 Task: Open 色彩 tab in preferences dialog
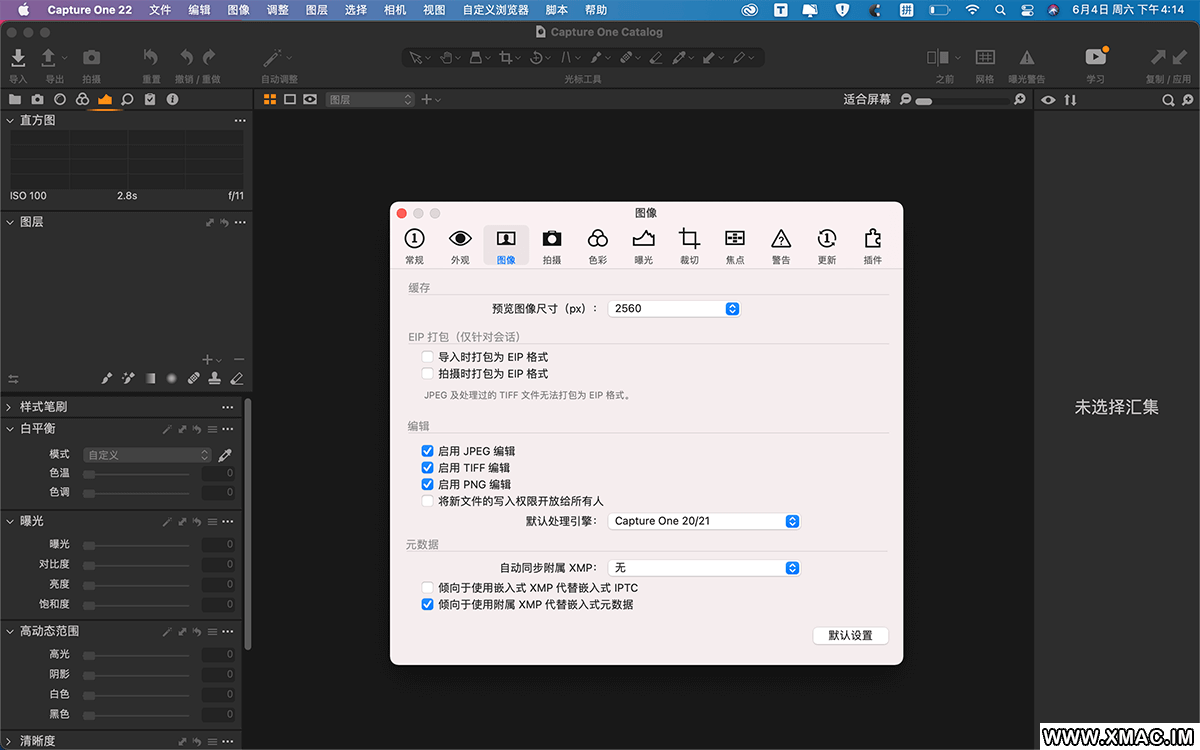coord(597,246)
